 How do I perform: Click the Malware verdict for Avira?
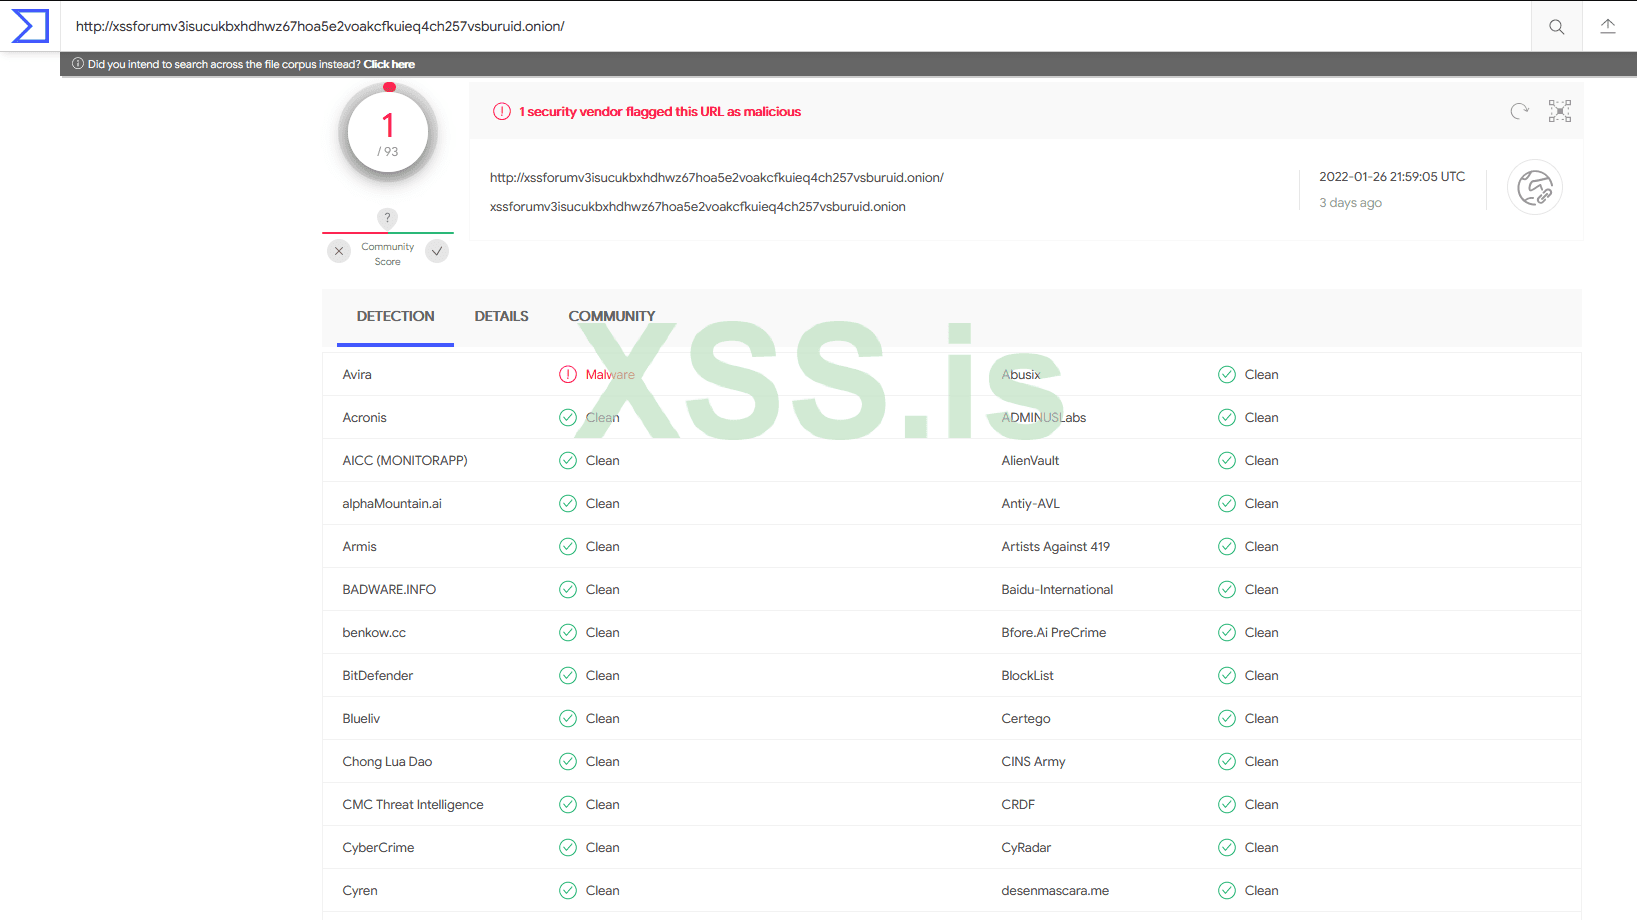coord(610,375)
